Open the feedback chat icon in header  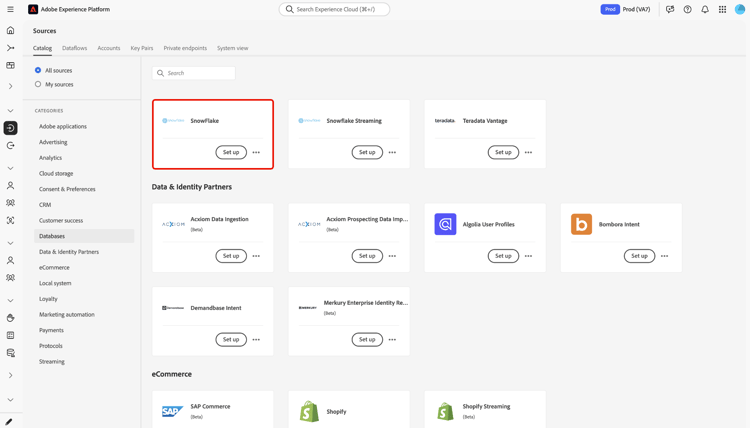click(670, 9)
